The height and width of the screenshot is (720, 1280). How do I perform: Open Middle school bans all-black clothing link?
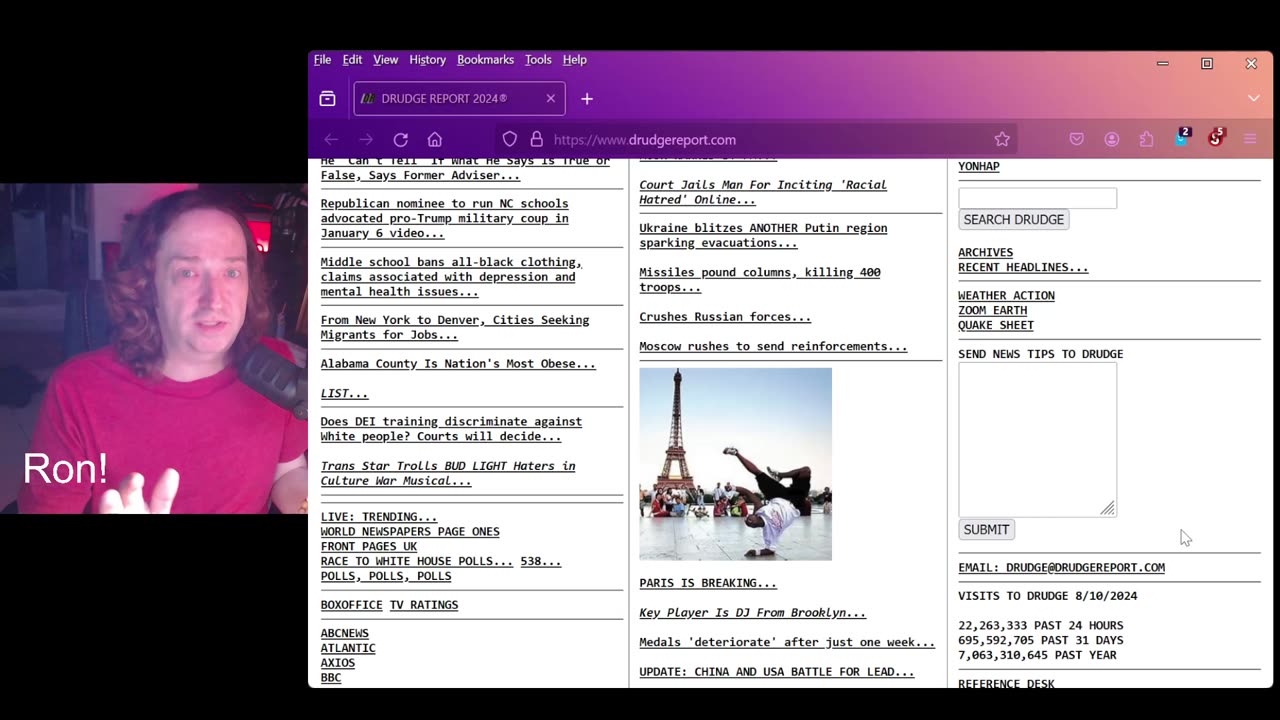(x=451, y=277)
